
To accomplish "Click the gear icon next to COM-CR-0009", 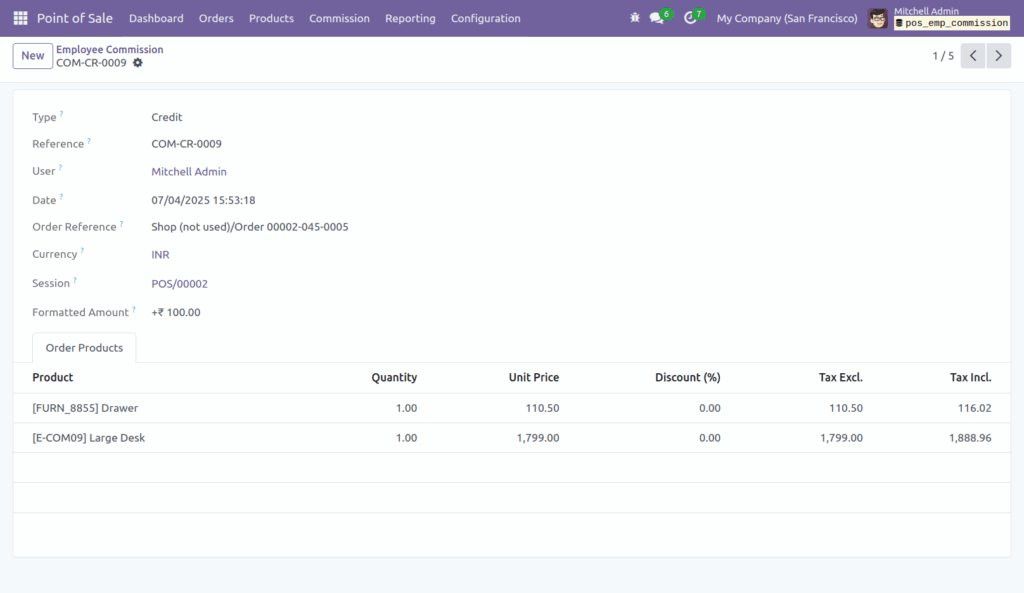I will pyautogui.click(x=137, y=63).
